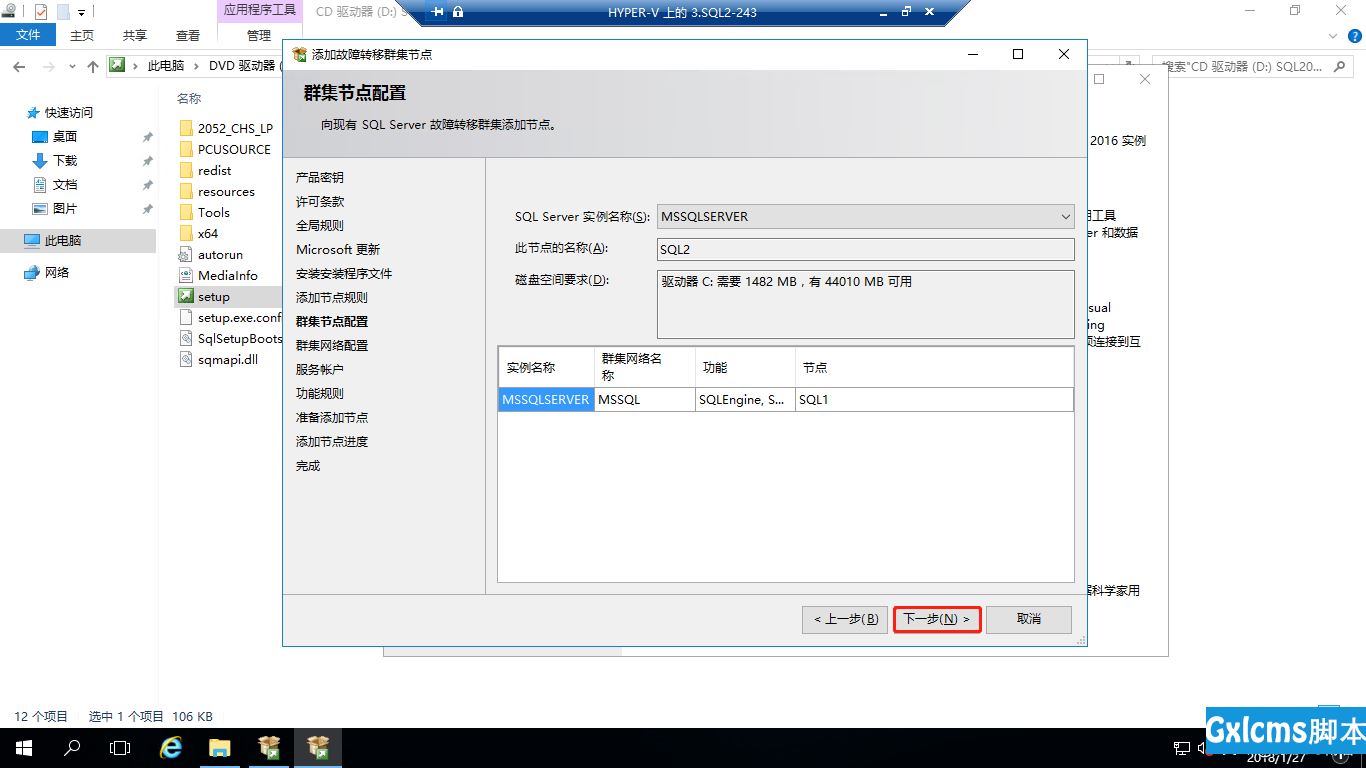Open the SQL Server instance name dropdown
Screen dimensions: 1366x768
pos(1065,217)
